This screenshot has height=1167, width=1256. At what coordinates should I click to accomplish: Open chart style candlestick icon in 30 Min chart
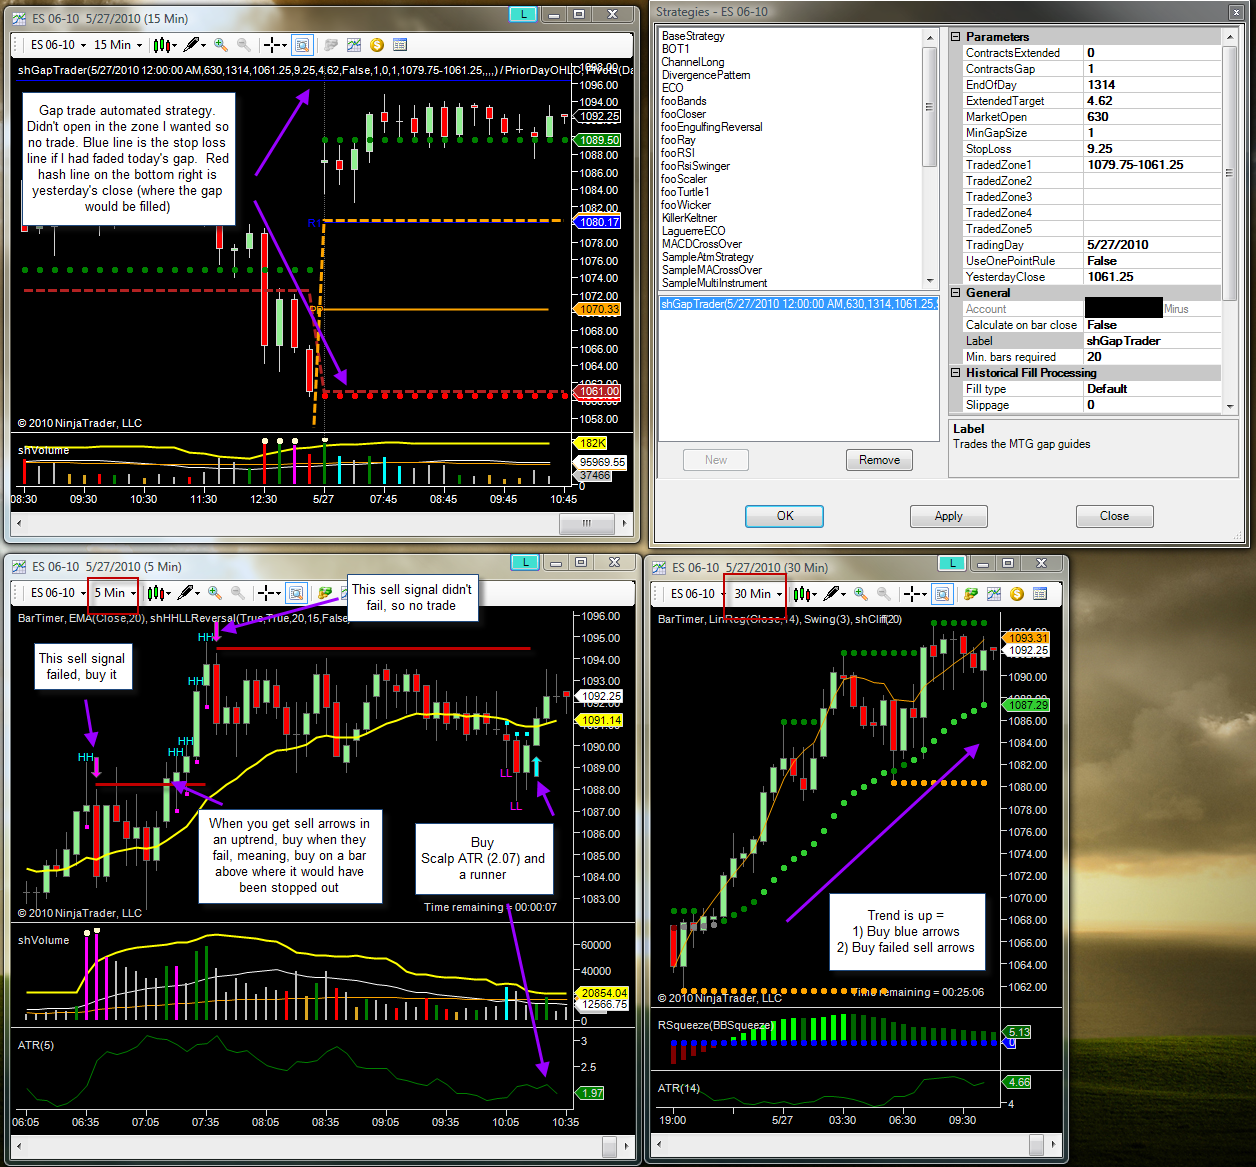coord(804,594)
